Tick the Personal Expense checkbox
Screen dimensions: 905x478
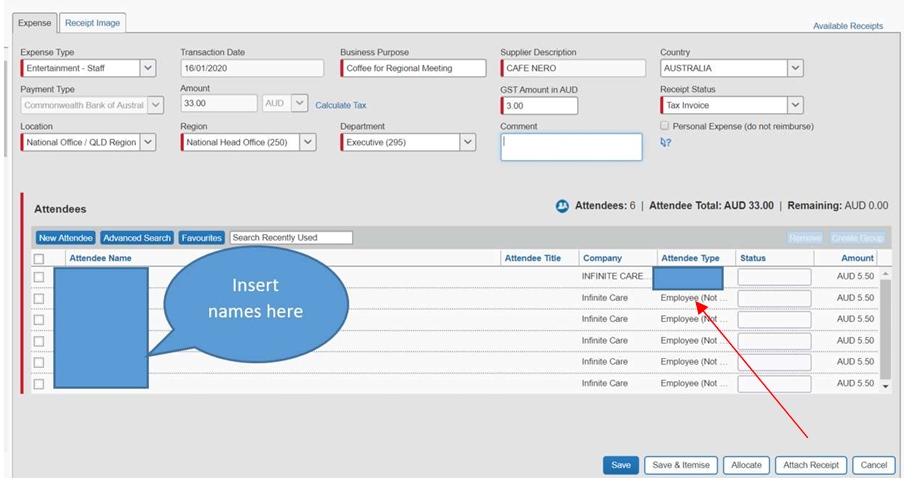[x=664, y=126]
